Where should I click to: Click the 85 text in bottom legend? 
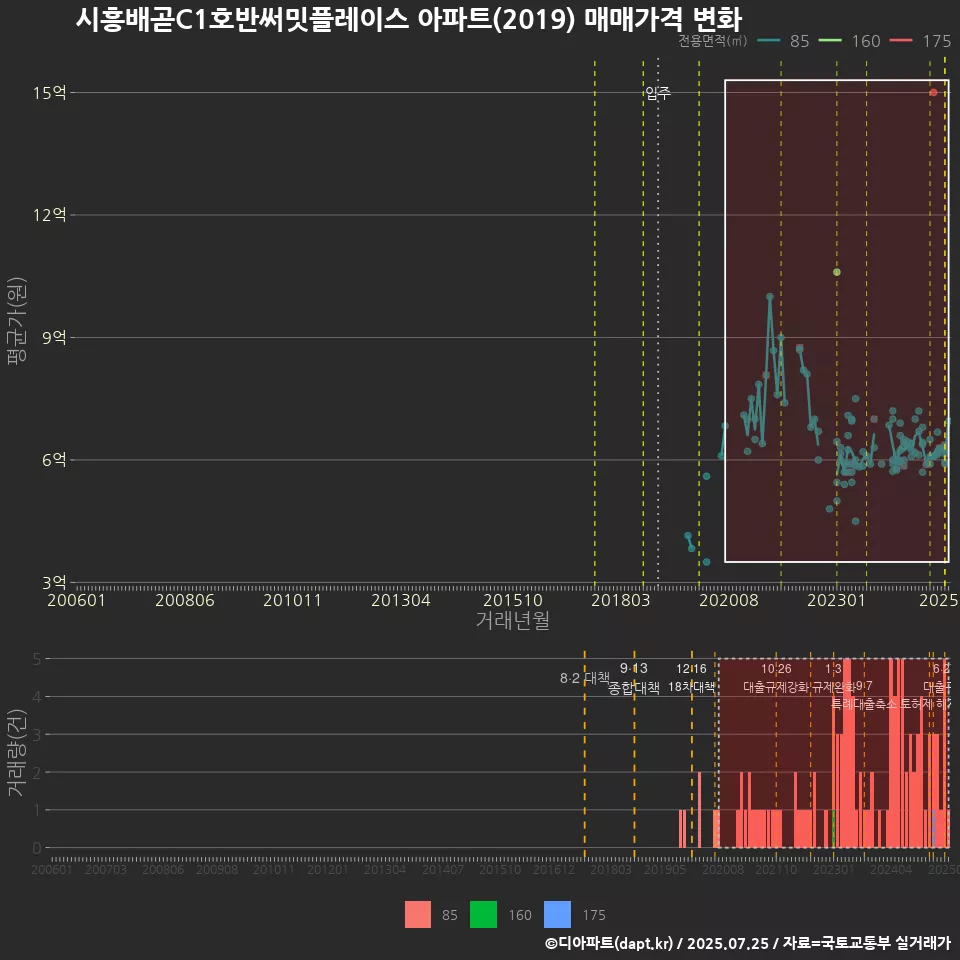click(x=449, y=915)
